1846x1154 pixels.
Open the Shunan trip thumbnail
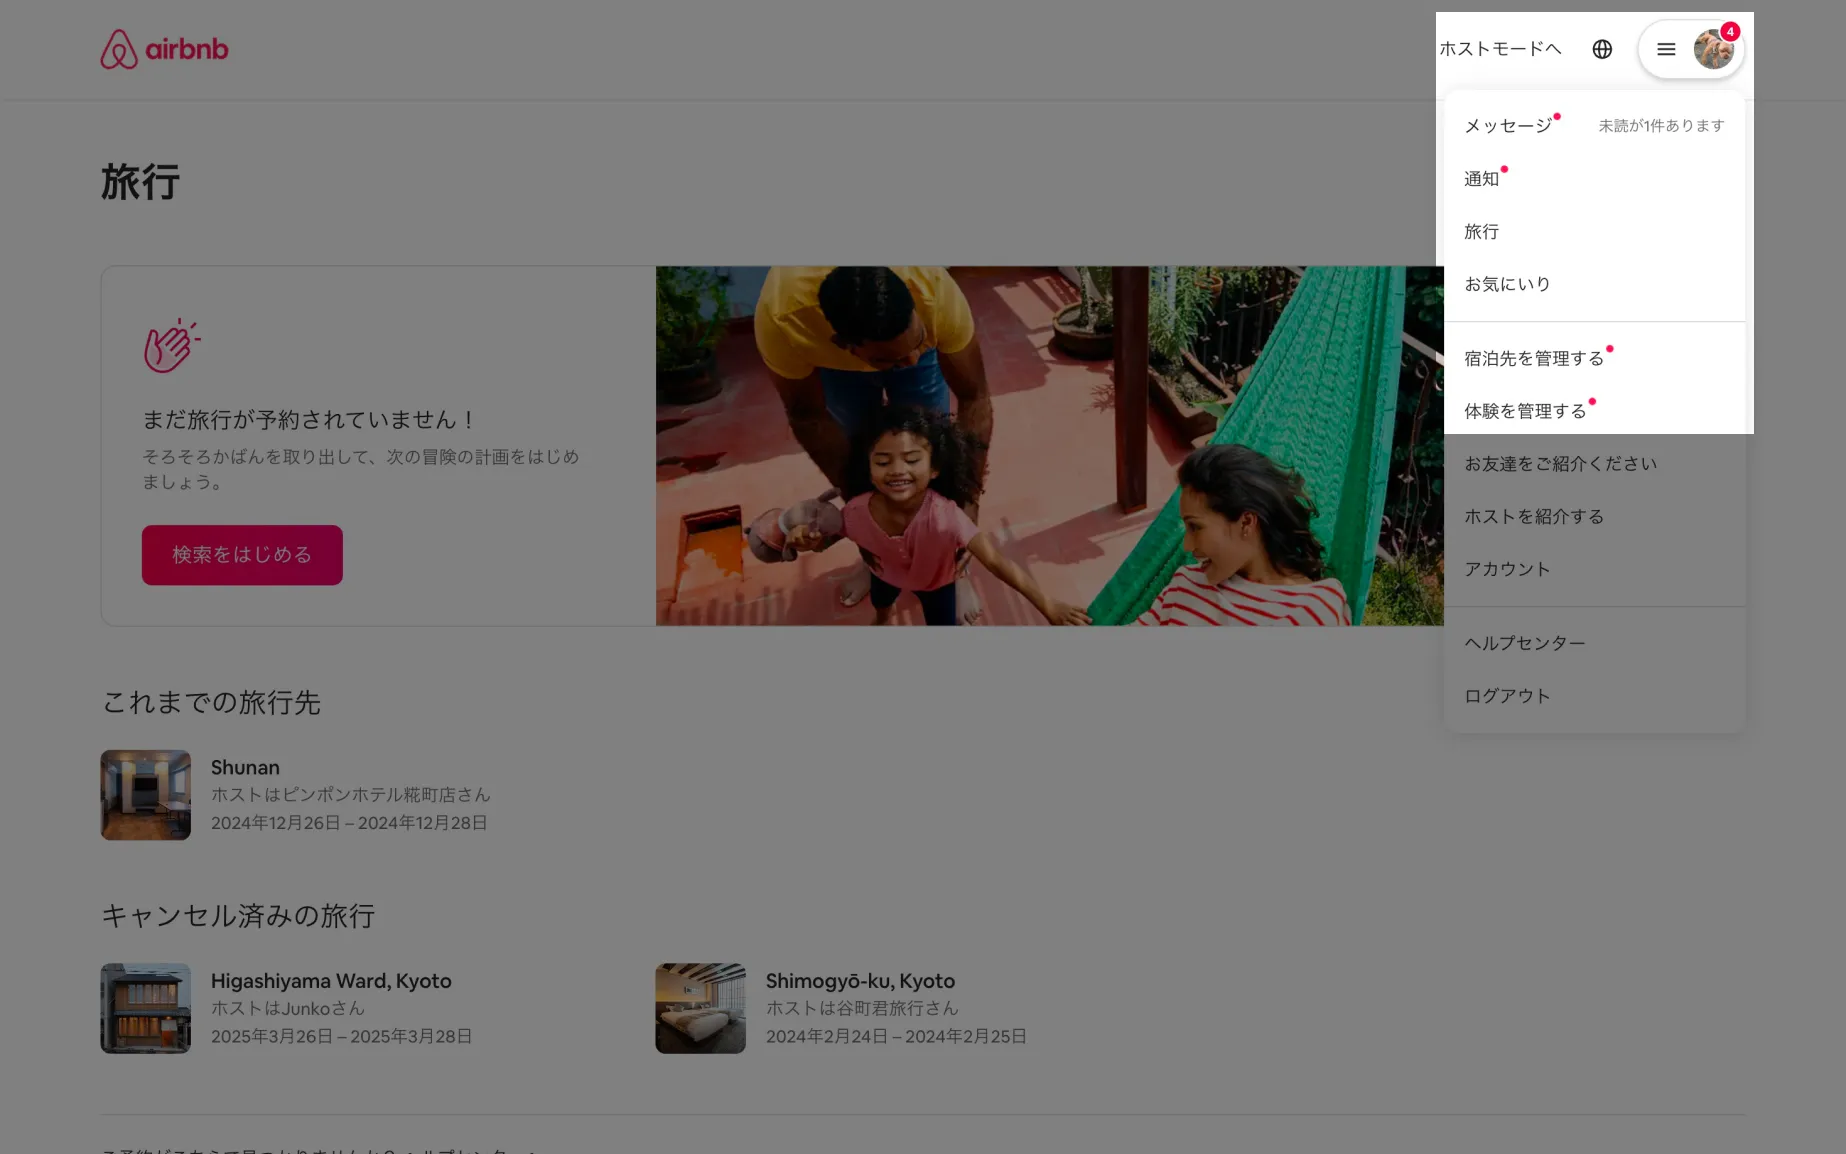click(x=146, y=795)
